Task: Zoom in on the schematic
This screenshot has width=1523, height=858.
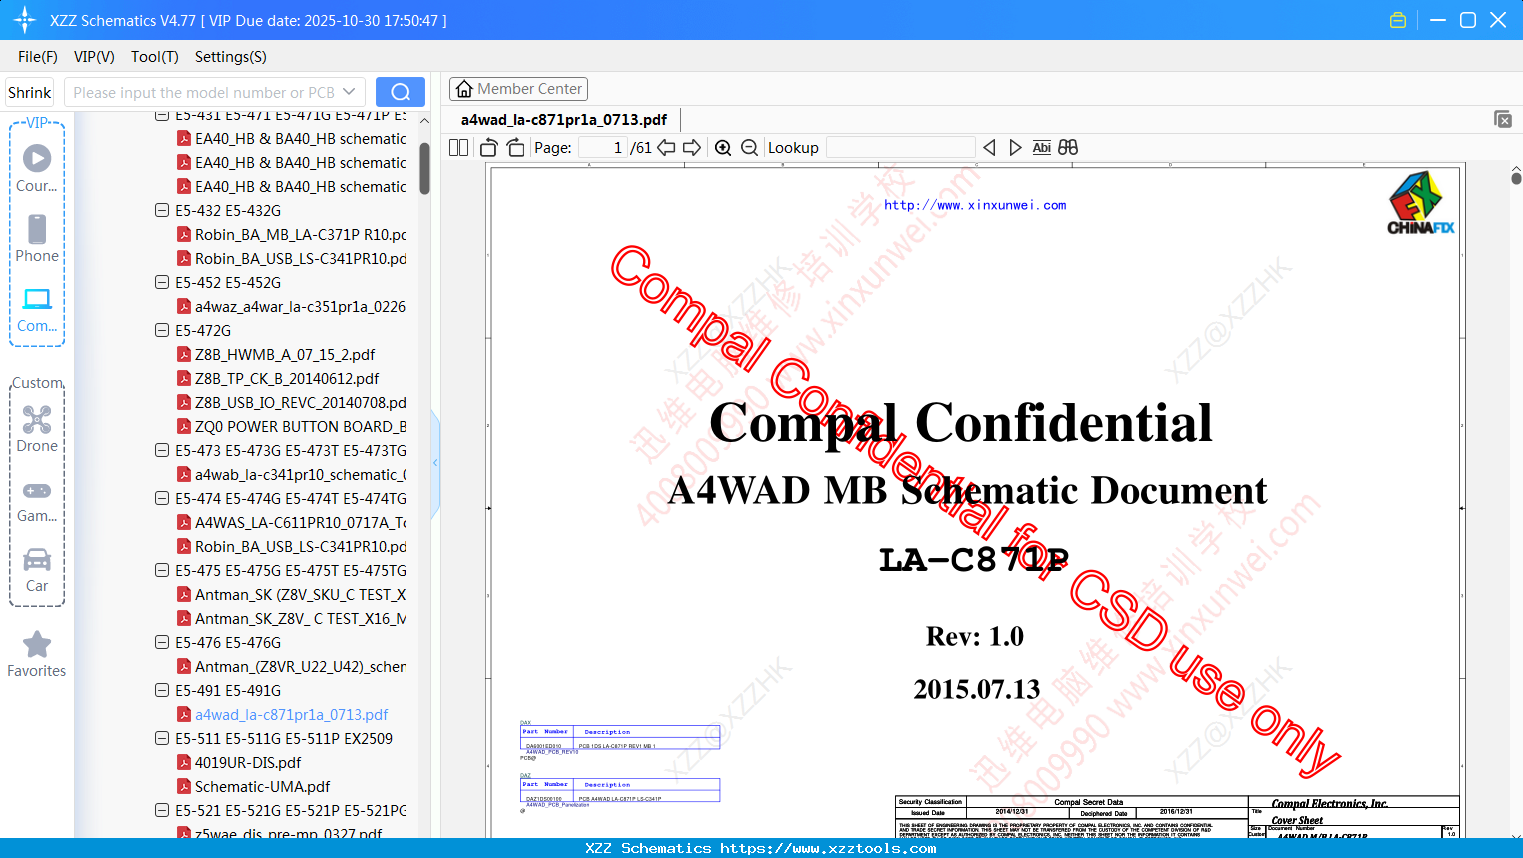Action: (x=723, y=147)
